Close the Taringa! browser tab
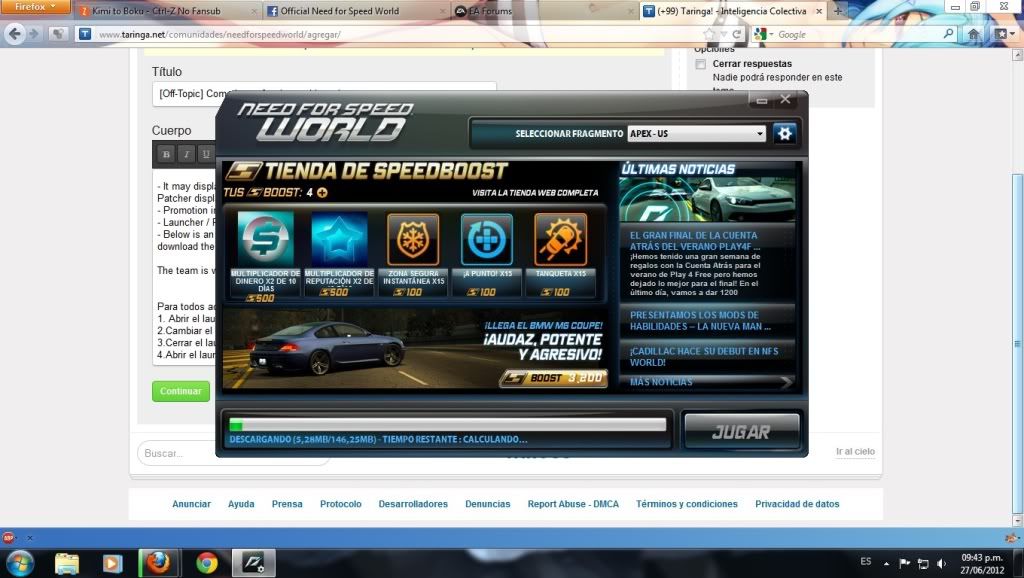1024x578 pixels. pyautogui.click(x=818, y=11)
